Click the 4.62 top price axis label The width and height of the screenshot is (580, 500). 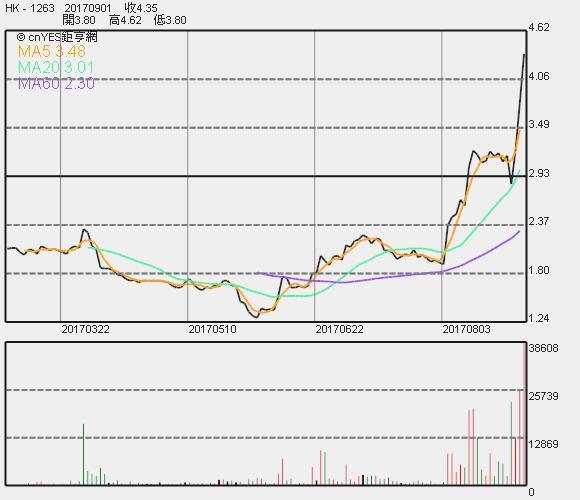click(539, 27)
